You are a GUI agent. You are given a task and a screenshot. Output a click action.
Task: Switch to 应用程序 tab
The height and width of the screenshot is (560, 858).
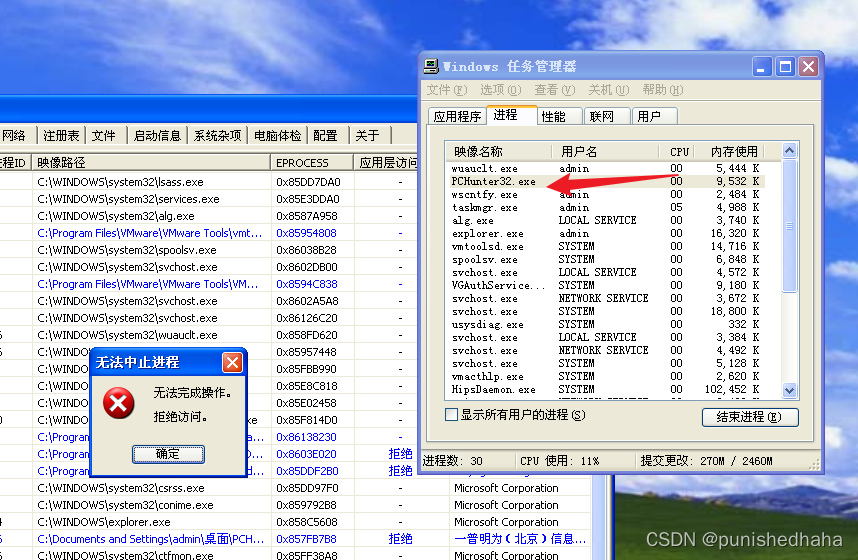(x=457, y=116)
